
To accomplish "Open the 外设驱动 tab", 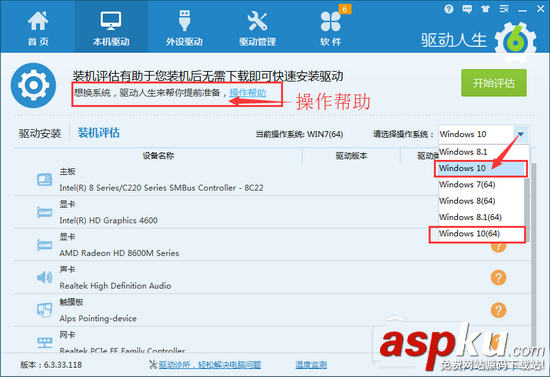I will [184, 28].
